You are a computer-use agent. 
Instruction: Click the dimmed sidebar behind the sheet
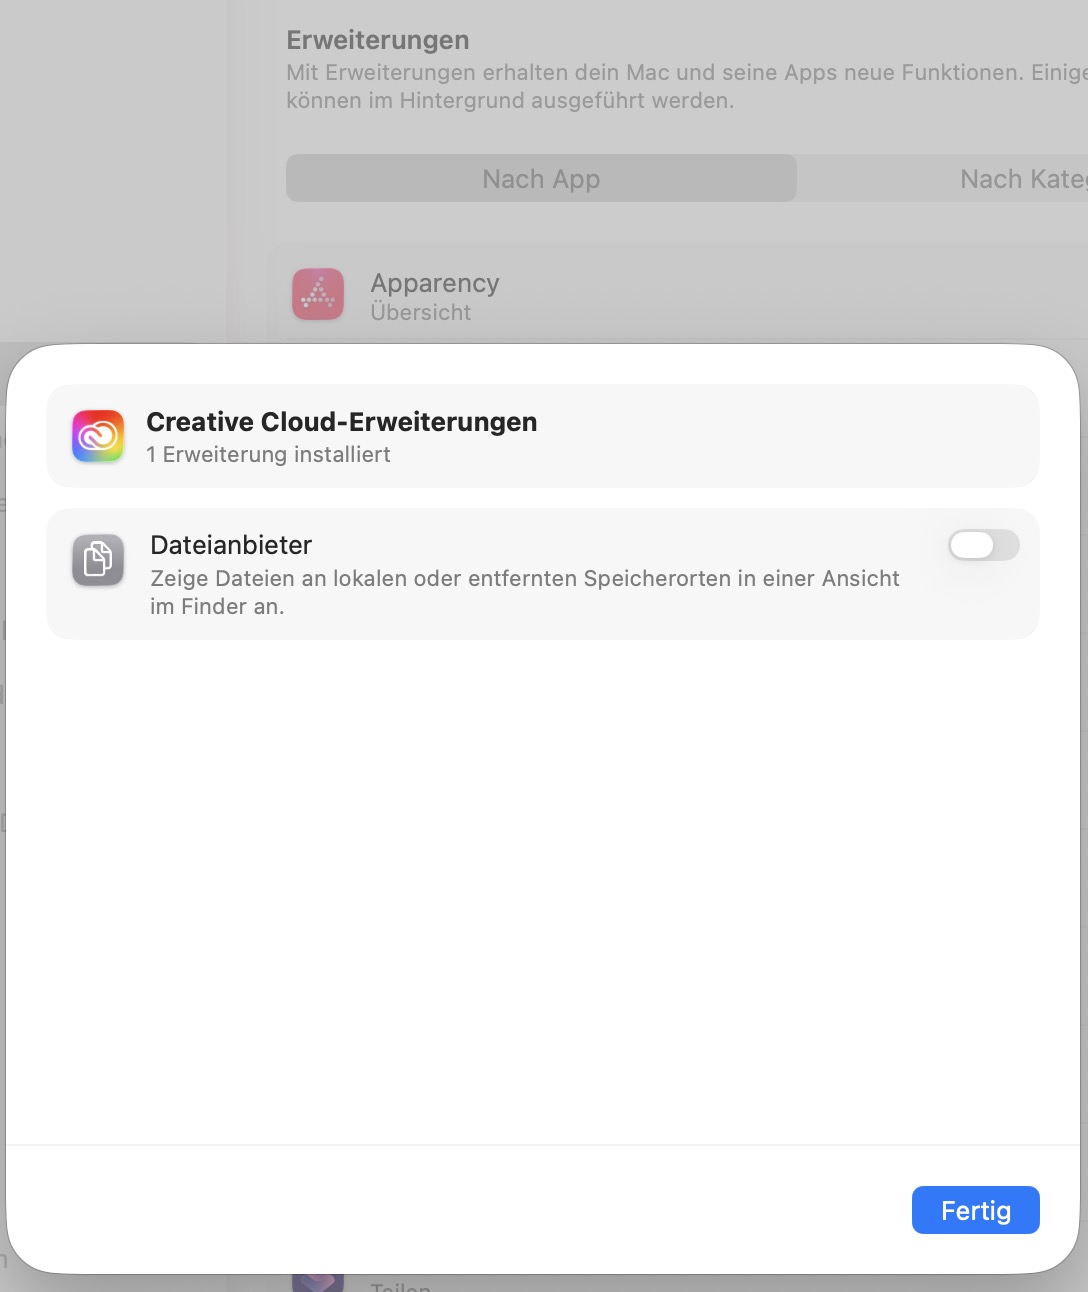tap(113, 170)
